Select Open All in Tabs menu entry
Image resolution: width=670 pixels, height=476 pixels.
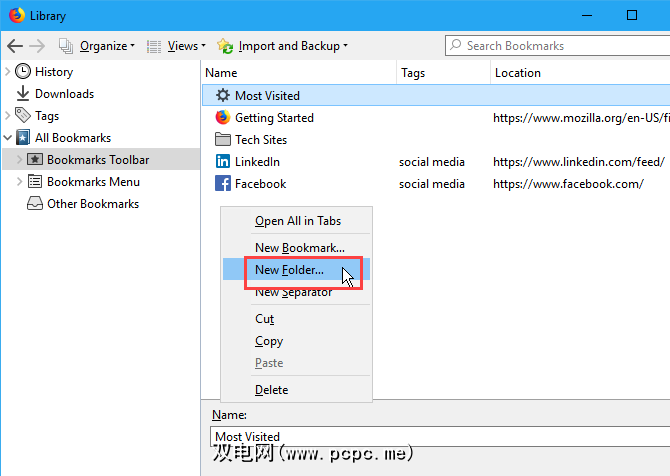pyautogui.click(x=297, y=221)
